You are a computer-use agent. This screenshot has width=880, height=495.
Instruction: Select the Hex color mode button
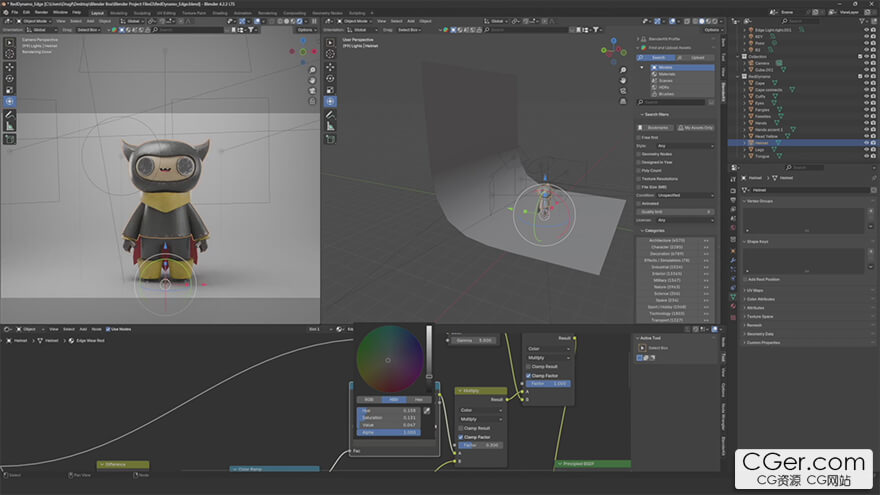coord(419,400)
